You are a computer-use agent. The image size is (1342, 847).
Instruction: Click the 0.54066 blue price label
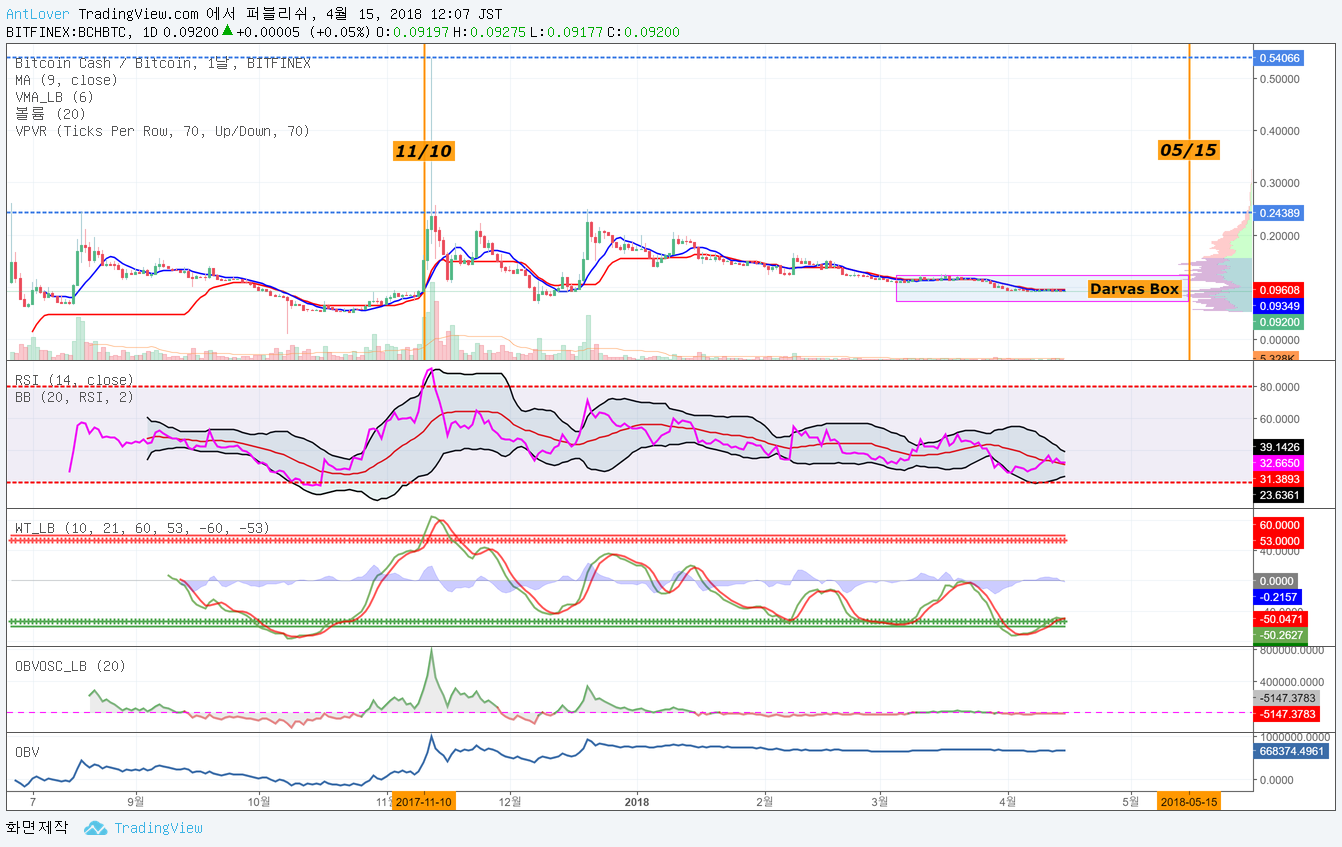(1279, 58)
